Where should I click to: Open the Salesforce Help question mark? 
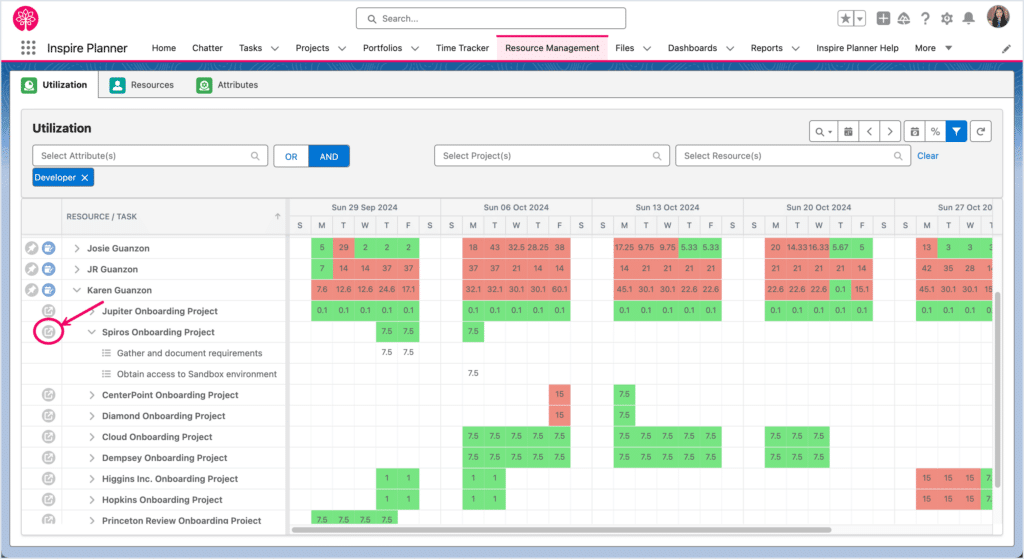click(925, 18)
